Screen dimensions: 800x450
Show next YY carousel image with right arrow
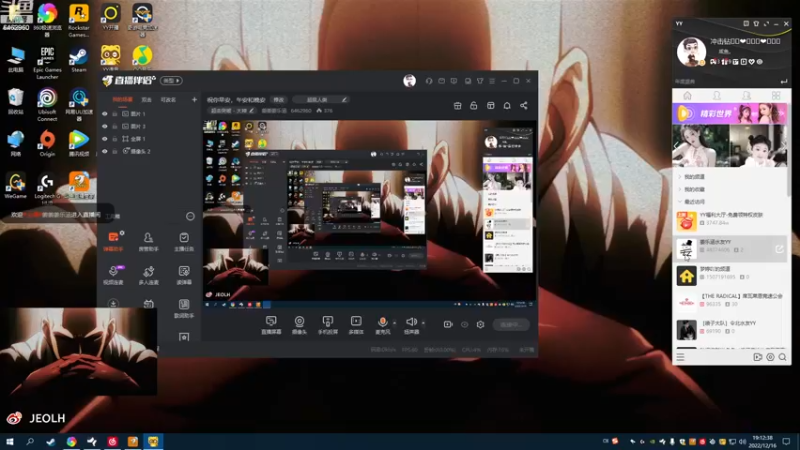783,146
